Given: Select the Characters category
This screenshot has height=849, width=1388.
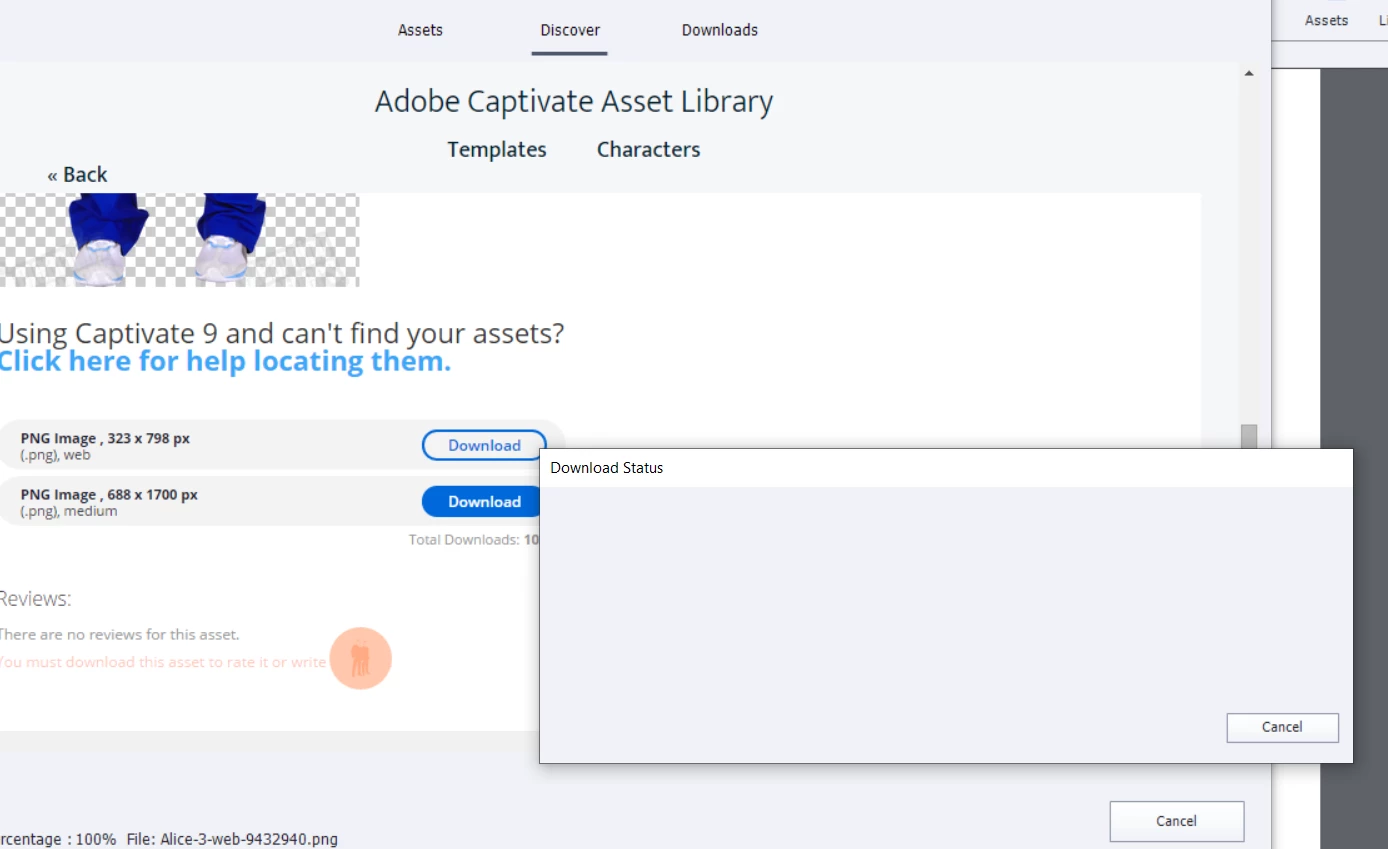Looking at the screenshot, I should [x=648, y=149].
